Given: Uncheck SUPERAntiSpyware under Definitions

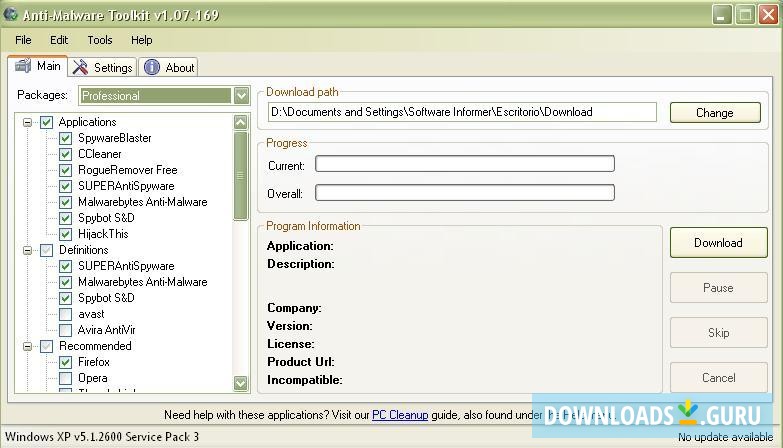Looking at the screenshot, I should coord(65,266).
